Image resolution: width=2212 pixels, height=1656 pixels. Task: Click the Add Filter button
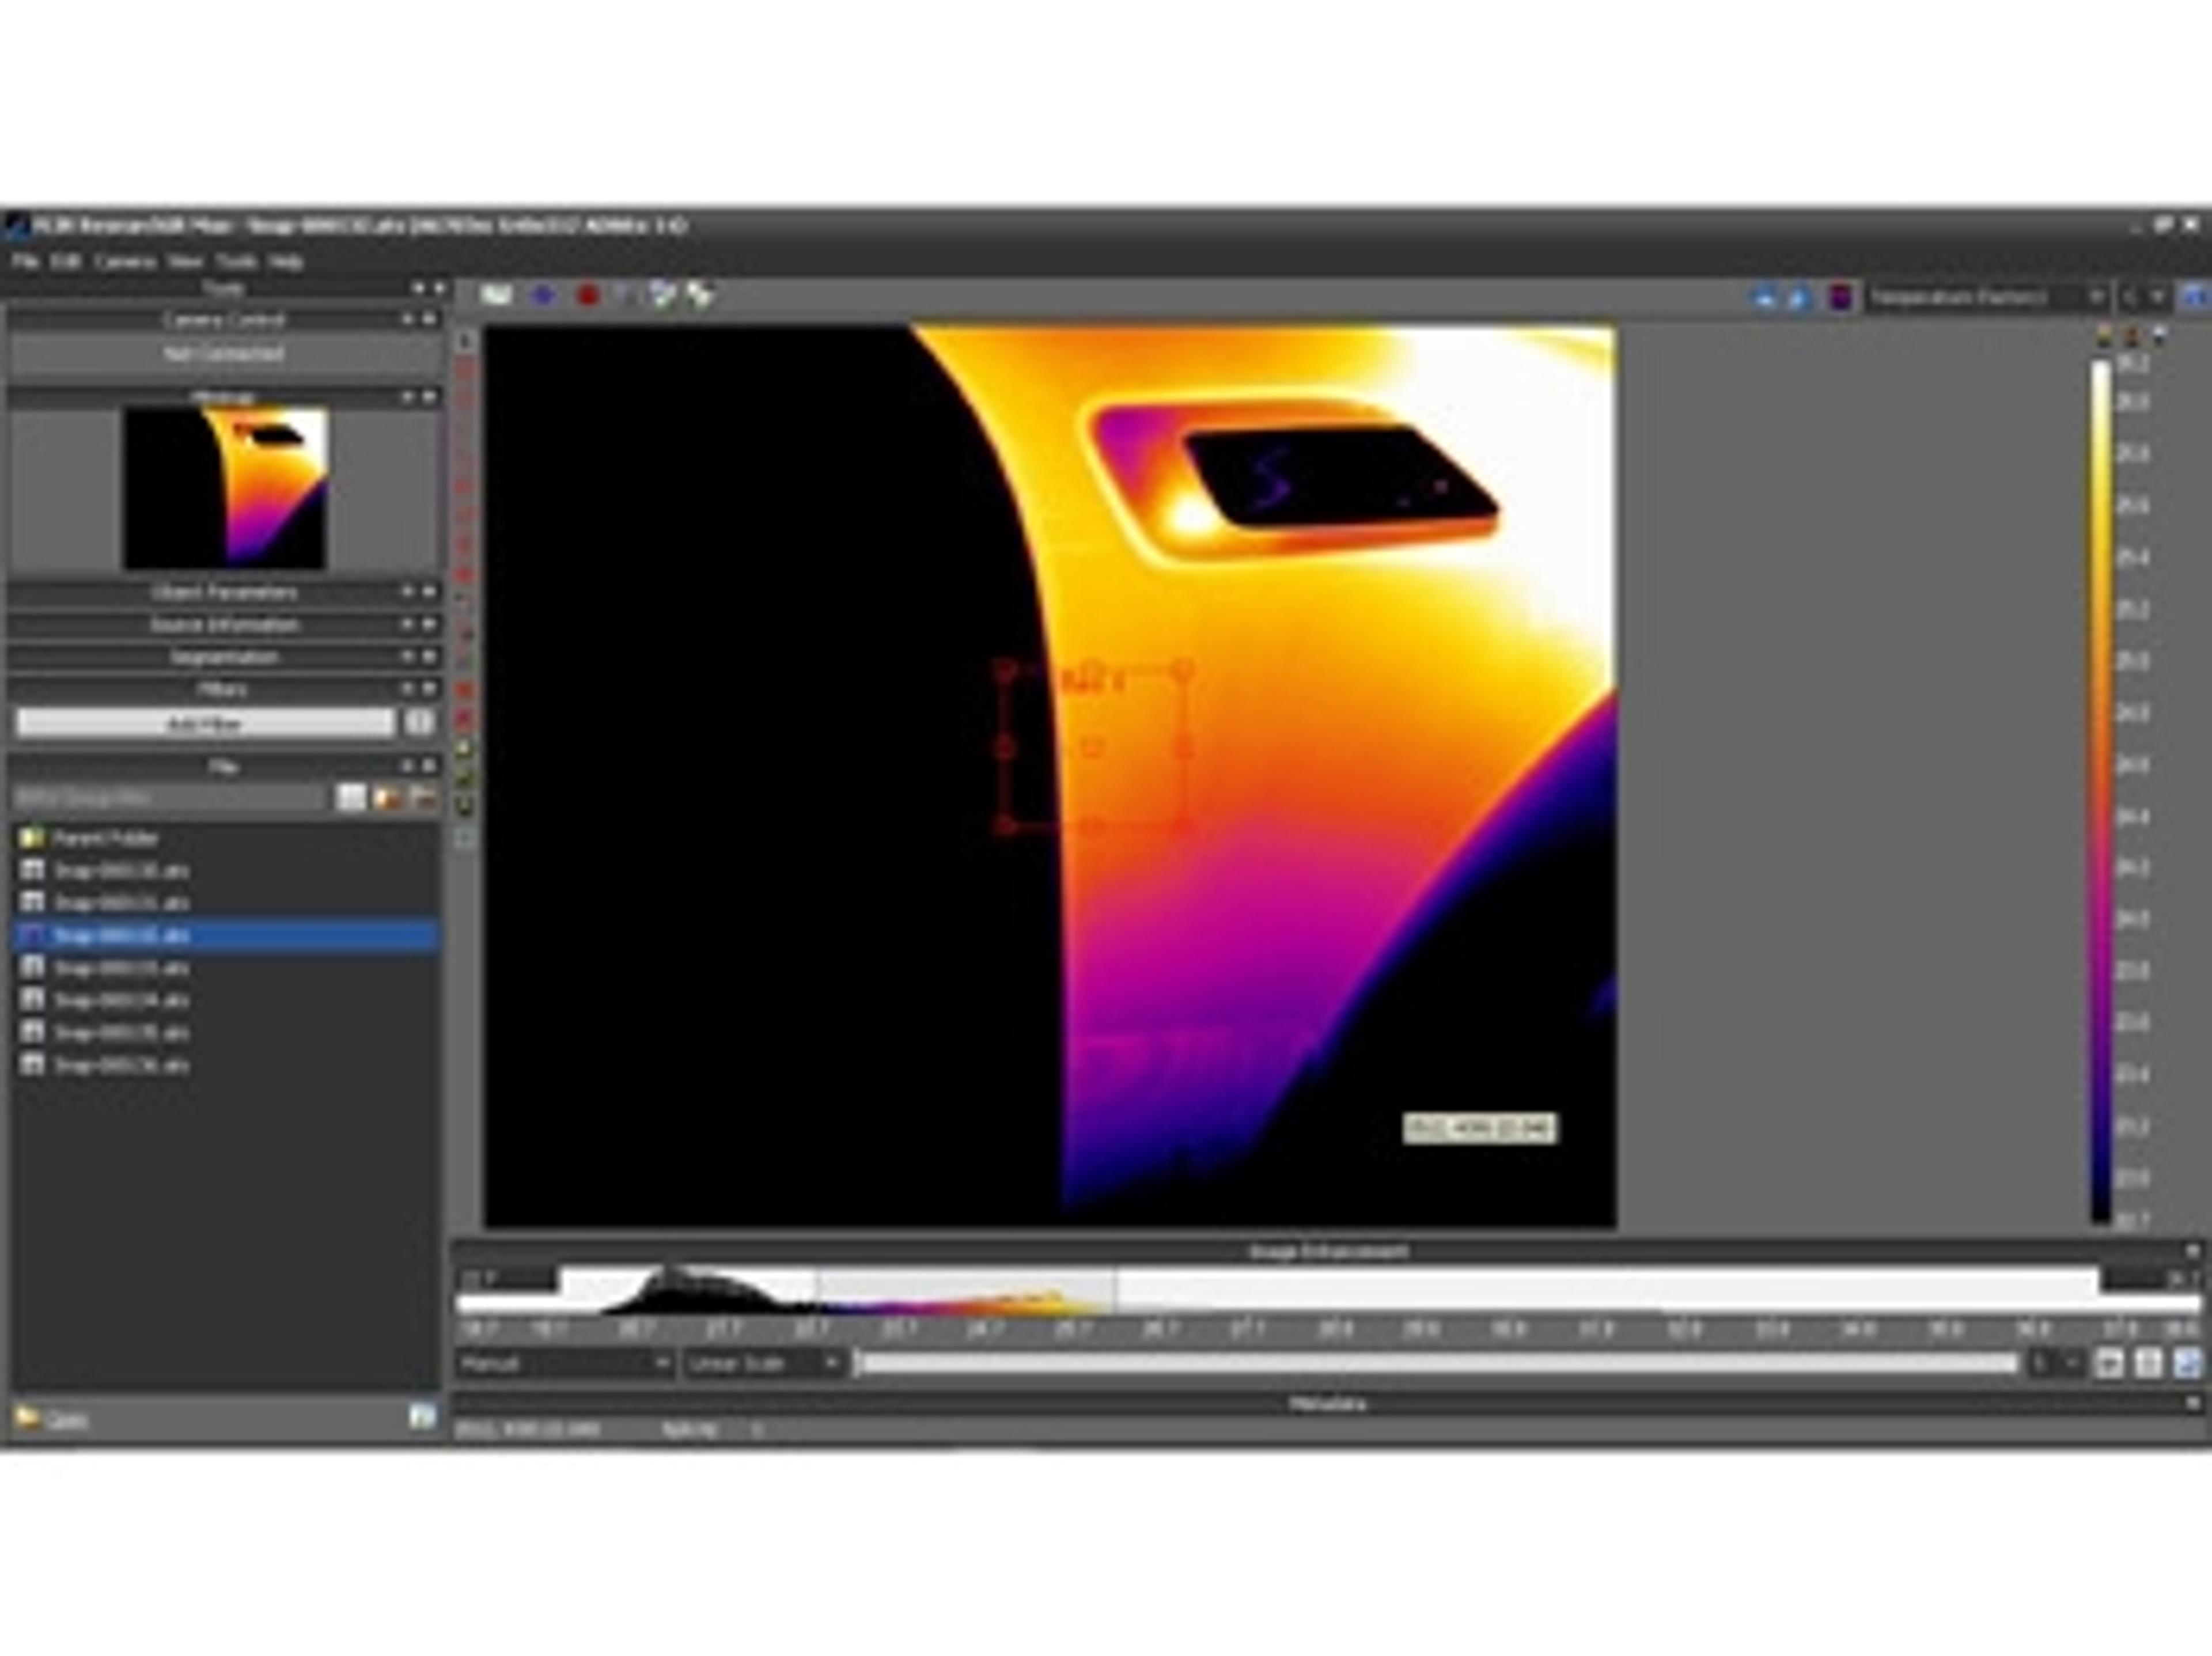point(205,723)
